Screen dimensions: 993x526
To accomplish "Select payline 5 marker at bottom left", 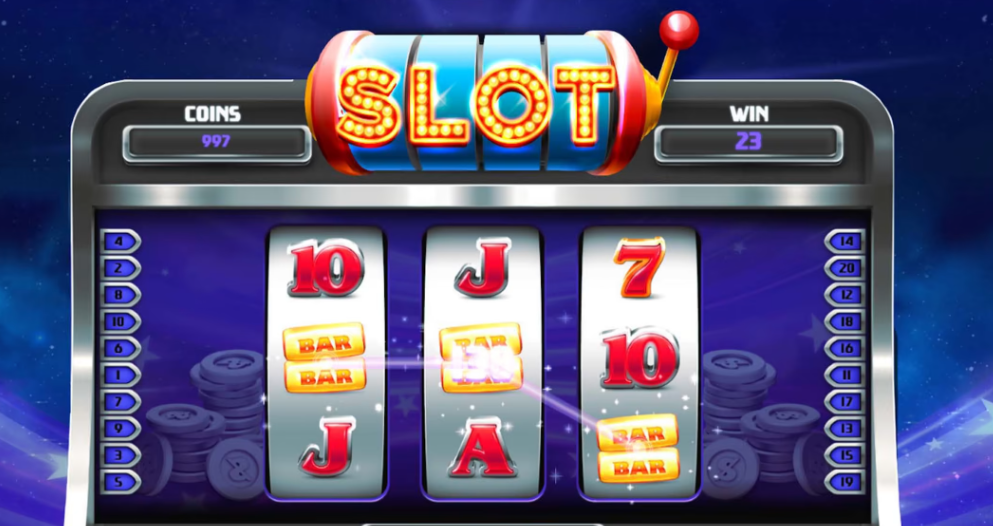I will (x=120, y=482).
